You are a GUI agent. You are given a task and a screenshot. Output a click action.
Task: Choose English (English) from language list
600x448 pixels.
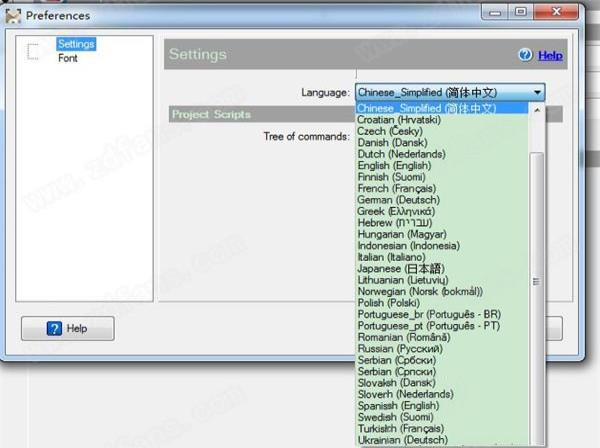pyautogui.click(x=395, y=165)
